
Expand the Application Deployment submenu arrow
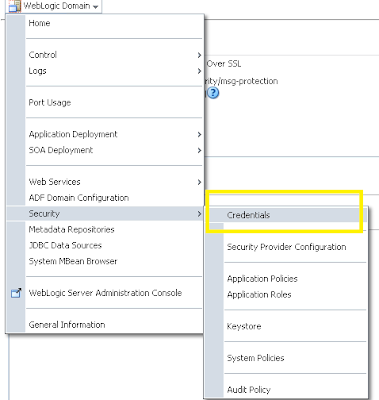click(199, 134)
